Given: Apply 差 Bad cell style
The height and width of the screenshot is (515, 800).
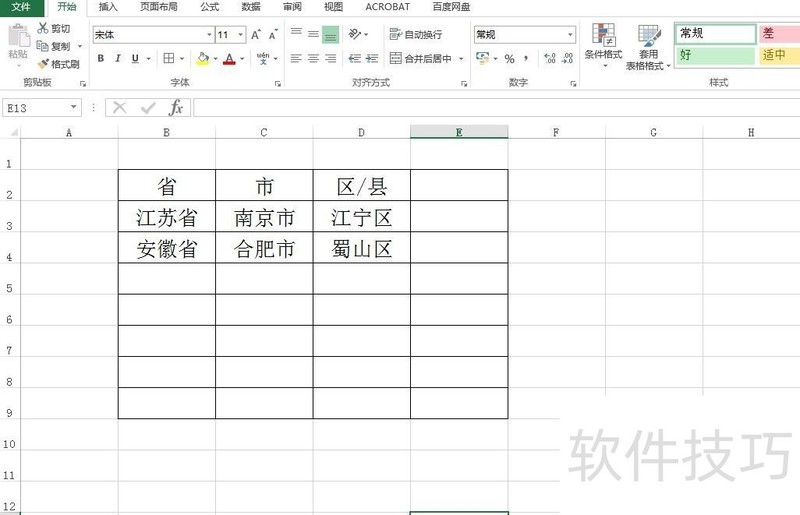Looking at the screenshot, I should coord(779,34).
